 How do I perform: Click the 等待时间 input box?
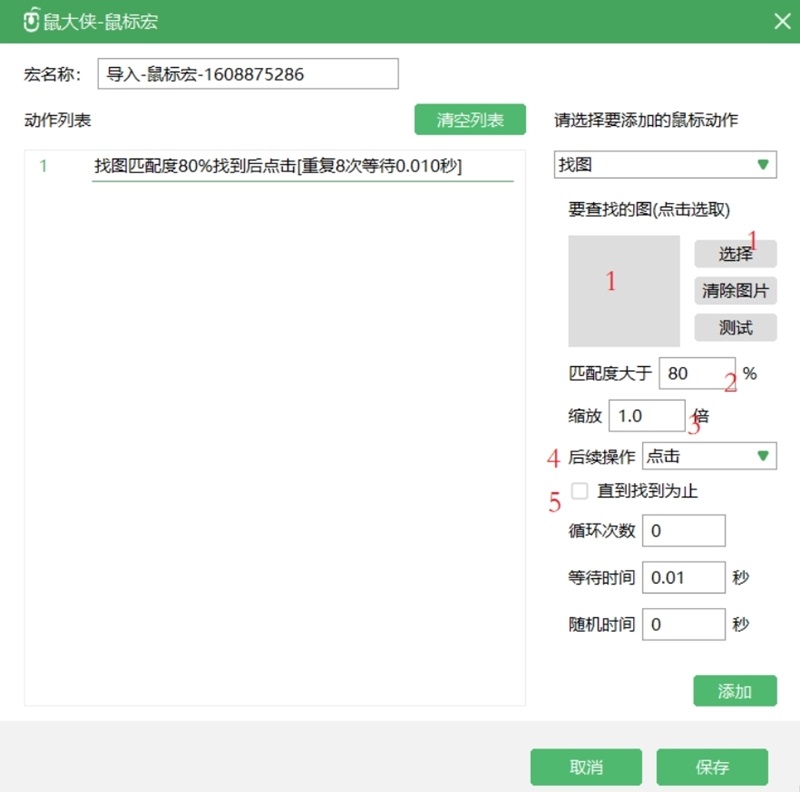point(684,577)
